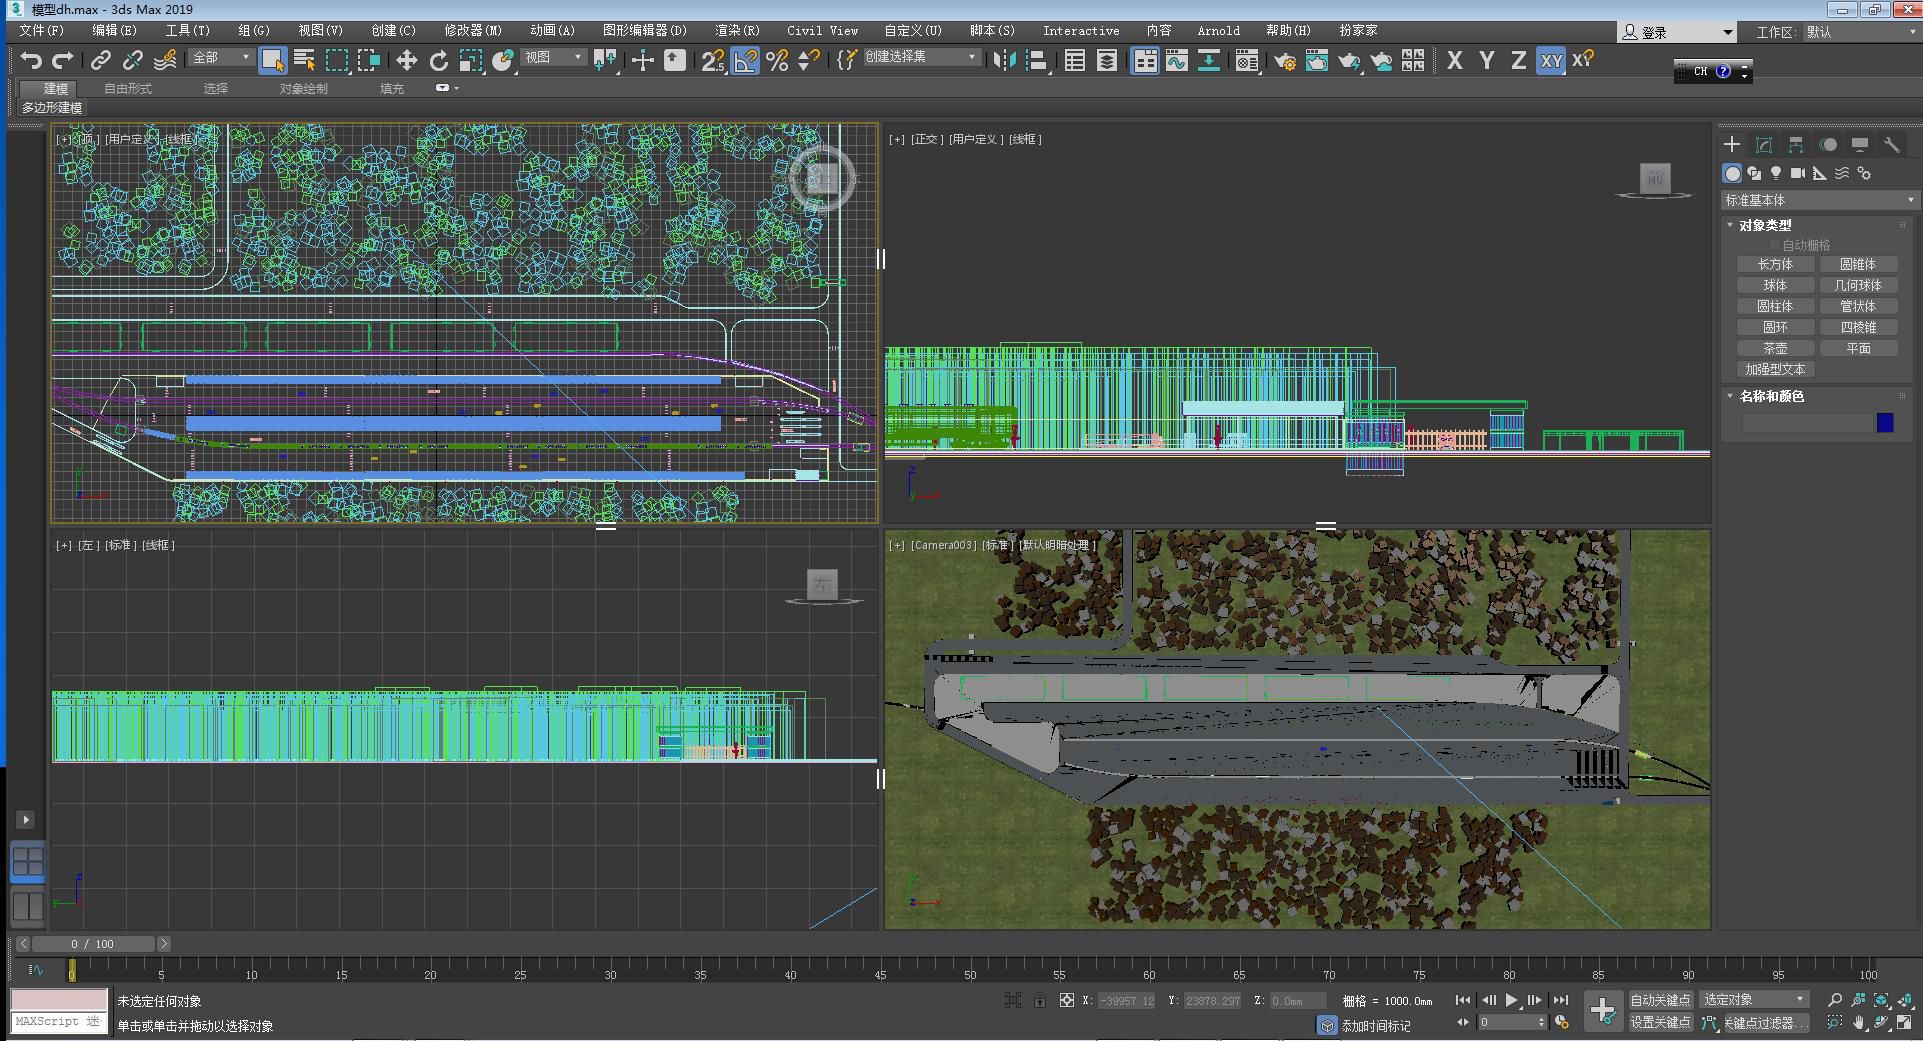Click the 茶壶 object button
1923x1041 pixels.
1775,348
